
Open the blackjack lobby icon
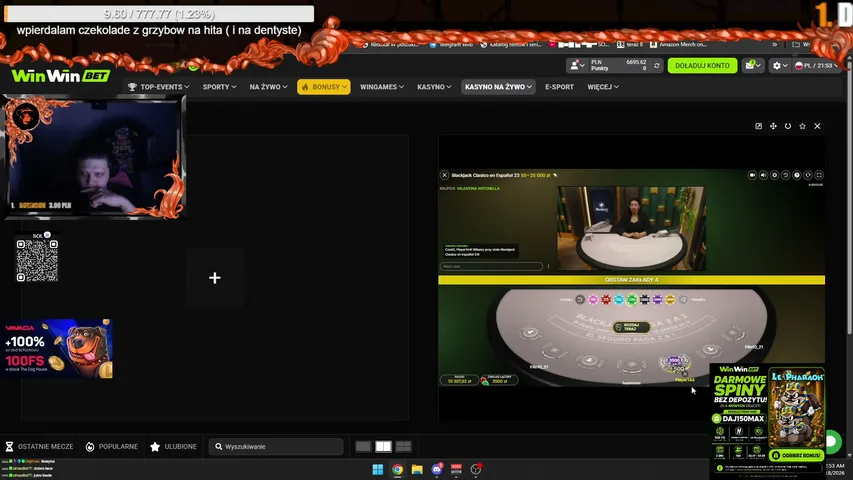click(x=808, y=175)
